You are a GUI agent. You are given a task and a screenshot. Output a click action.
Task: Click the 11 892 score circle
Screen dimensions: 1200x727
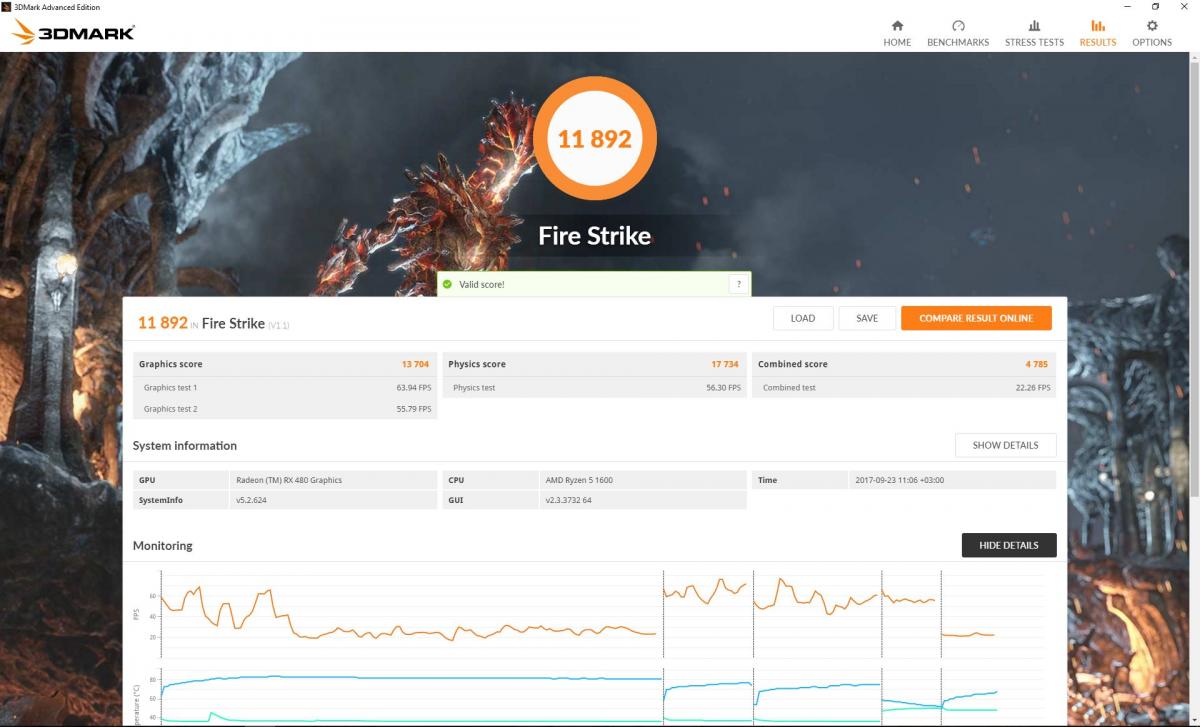[x=595, y=138]
